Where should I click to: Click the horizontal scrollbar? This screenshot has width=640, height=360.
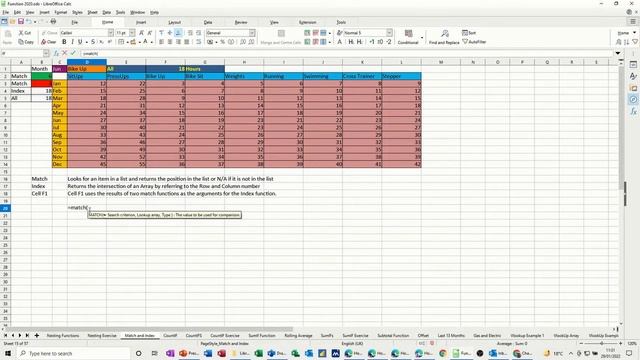pyautogui.click(x=149, y=329)
